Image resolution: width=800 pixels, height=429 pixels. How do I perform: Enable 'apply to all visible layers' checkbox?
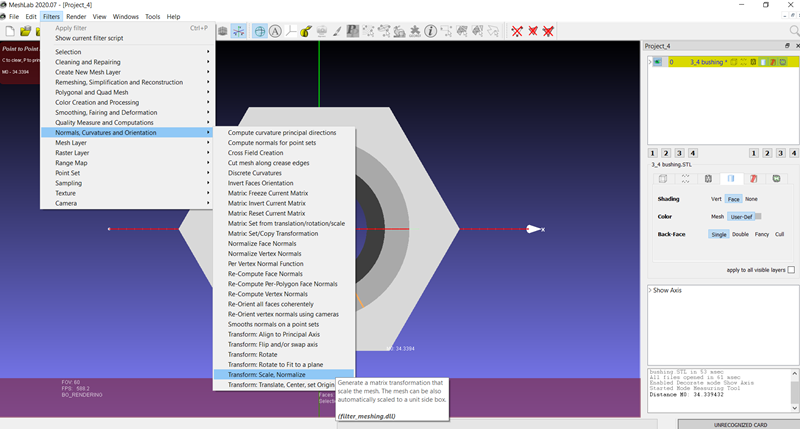791,270
